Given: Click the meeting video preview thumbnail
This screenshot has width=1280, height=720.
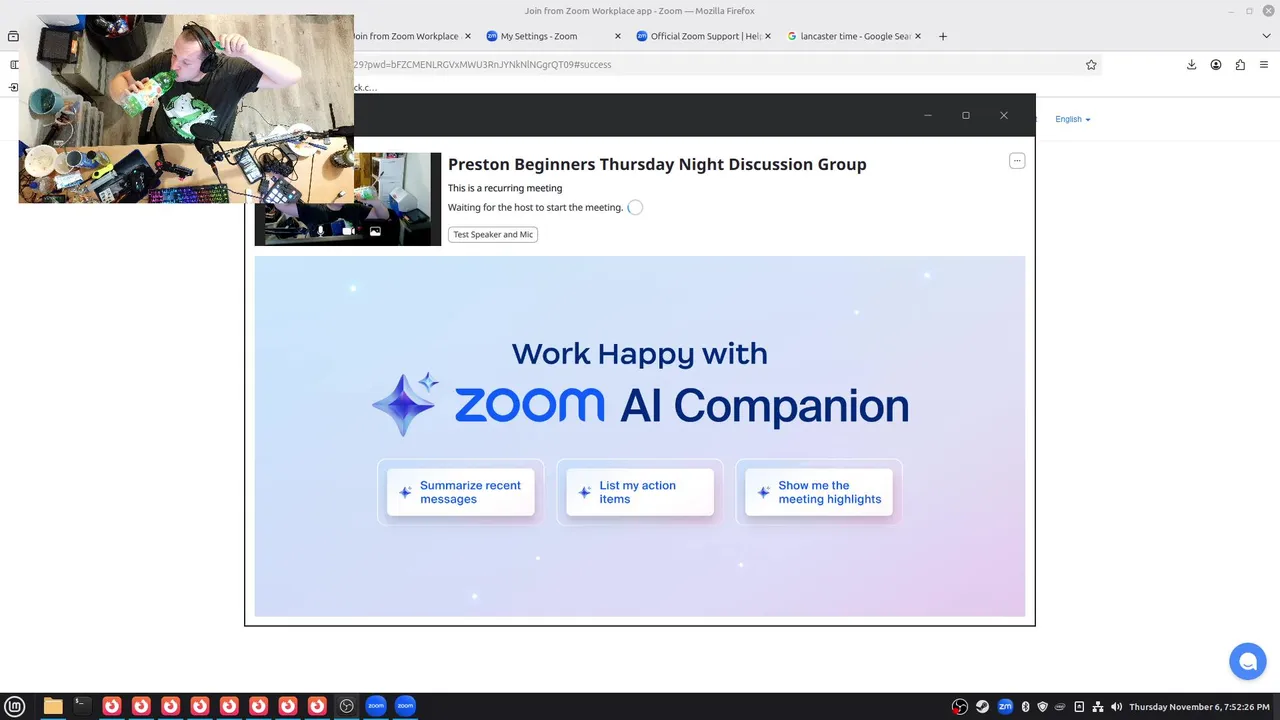Looking at the screenshot, I should tap(348, 199).
